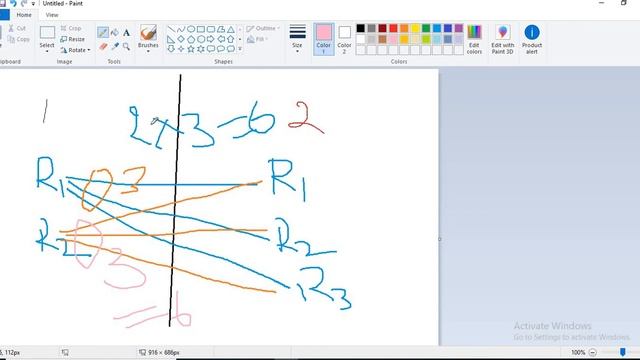Choose the Line shape
This screenshot has width=640, height=360.
(171, 29)
